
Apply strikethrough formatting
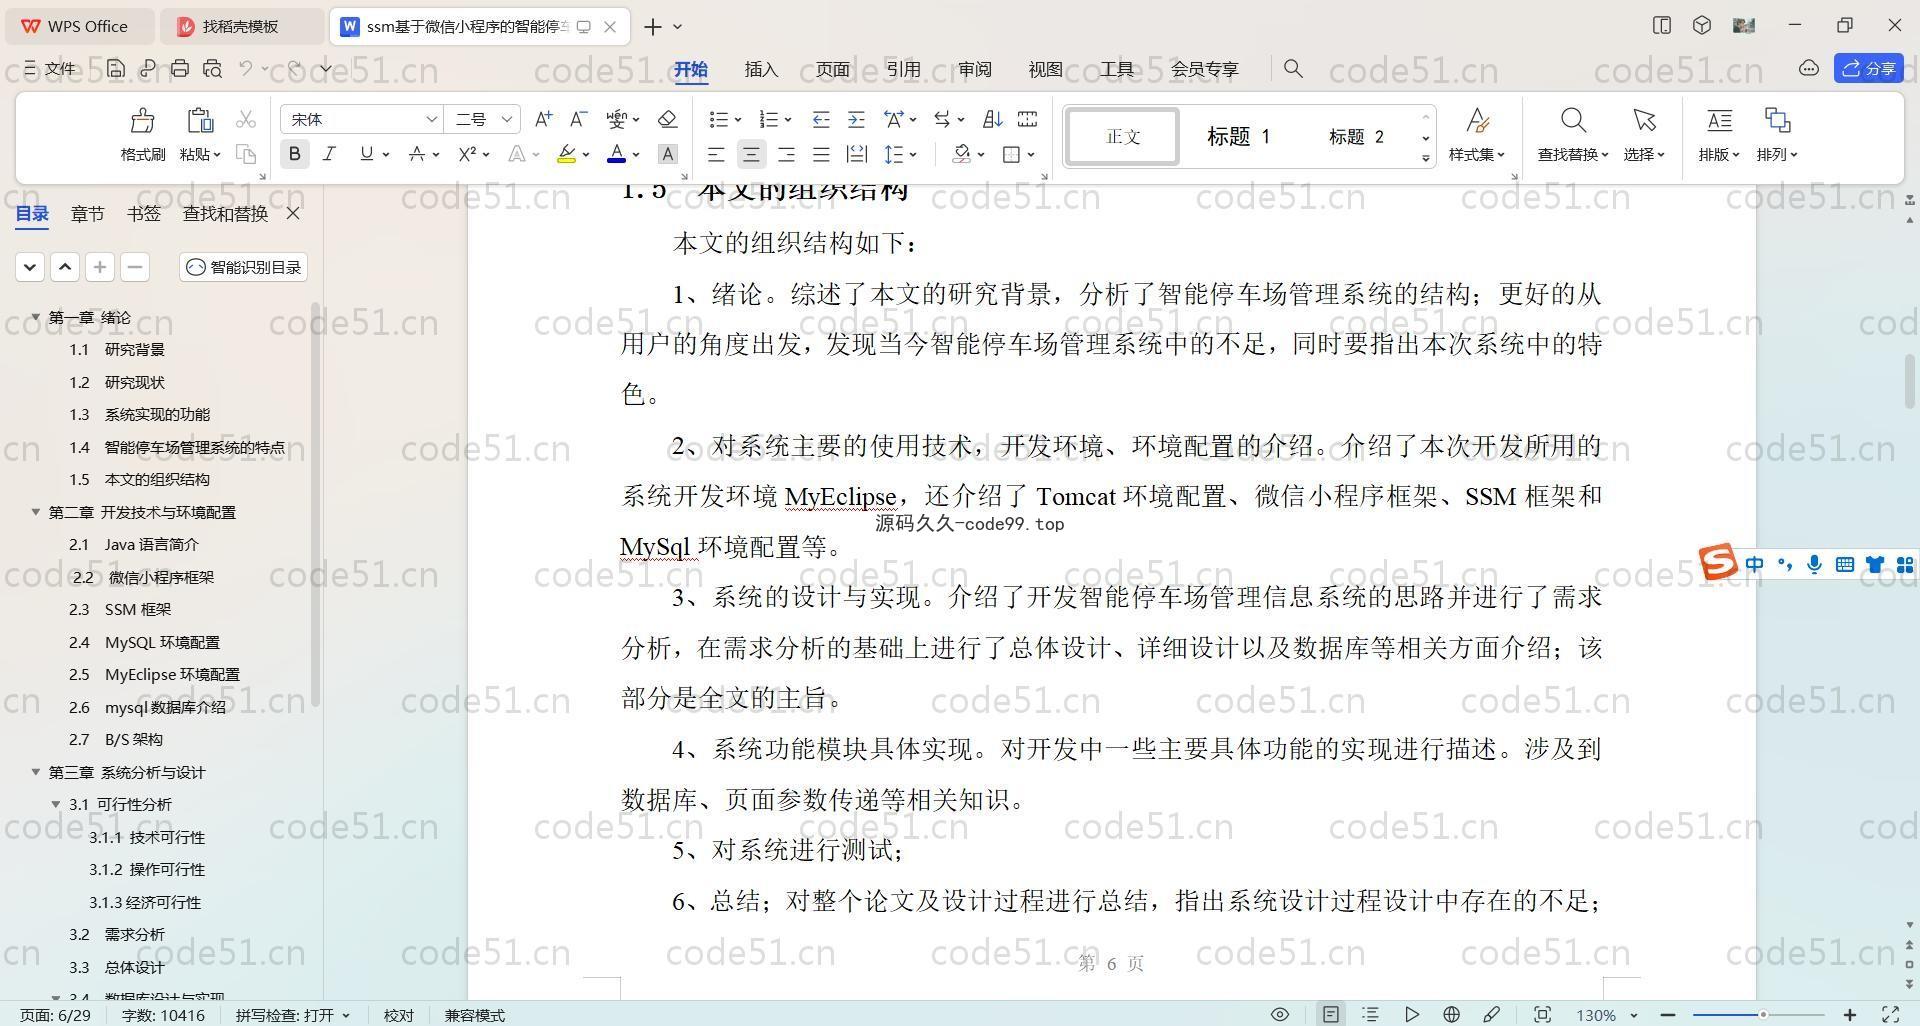[x=417, y=154]
